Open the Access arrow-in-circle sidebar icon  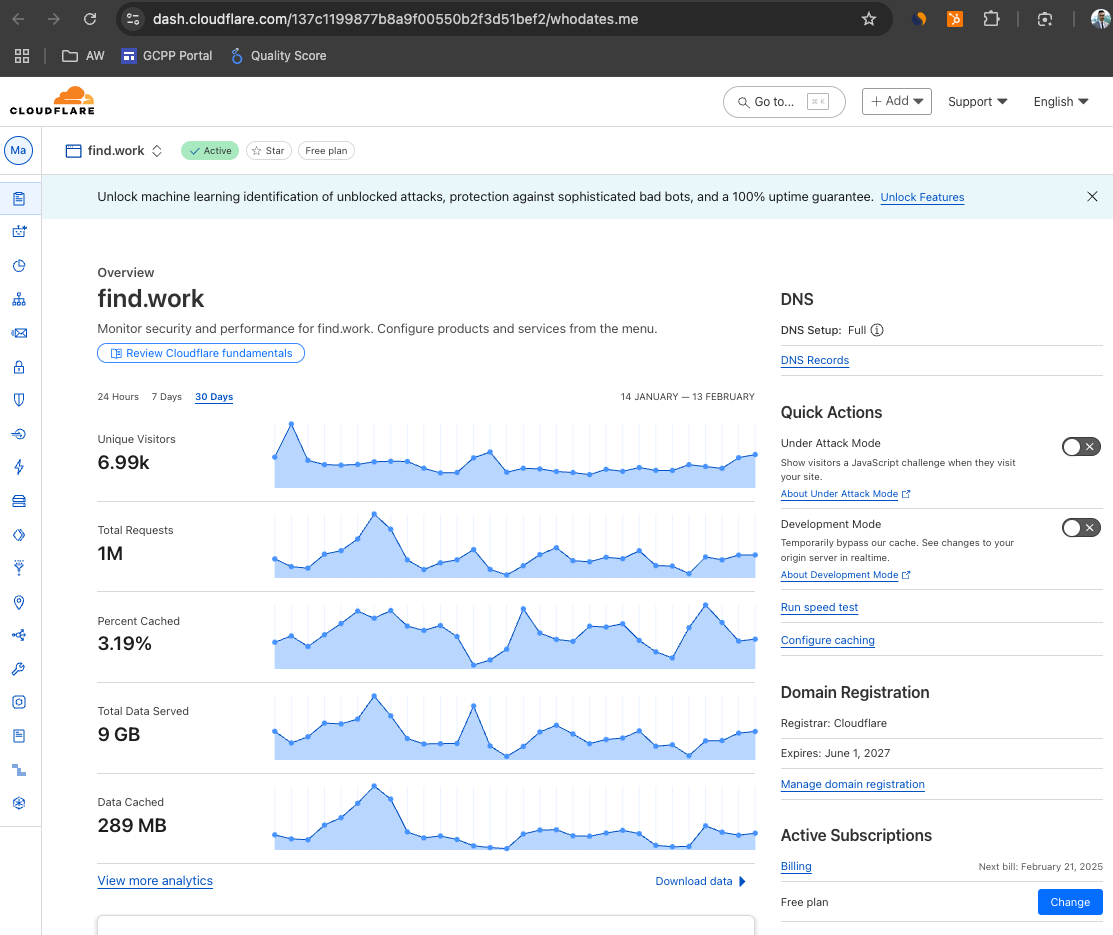(x=19, y=434)
